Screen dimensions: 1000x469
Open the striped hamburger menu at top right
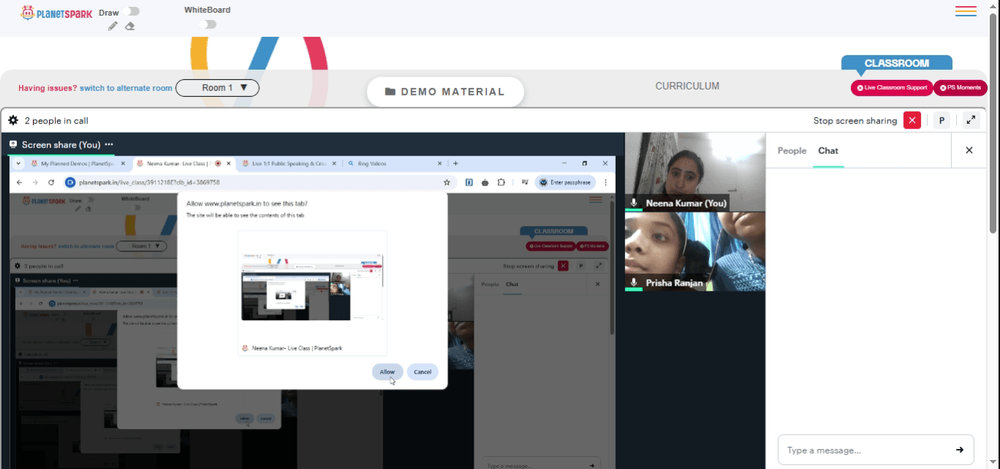click(966, 11)
